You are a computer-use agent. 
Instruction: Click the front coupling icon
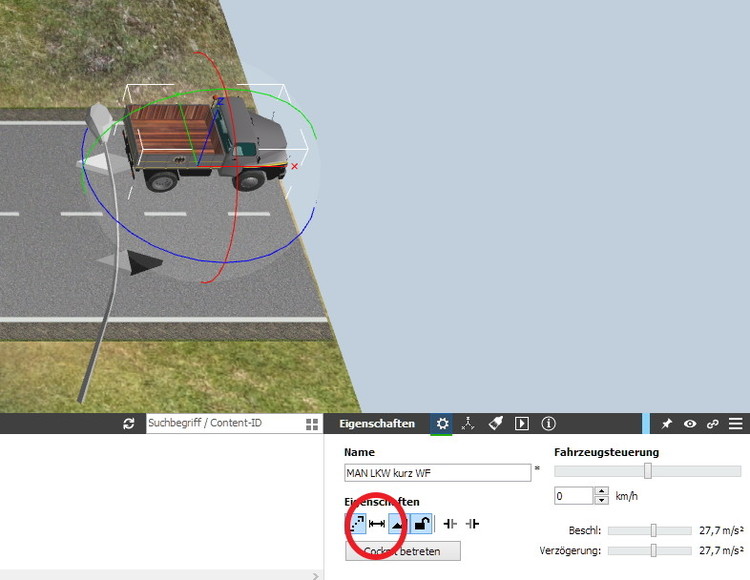coord(450,523)
